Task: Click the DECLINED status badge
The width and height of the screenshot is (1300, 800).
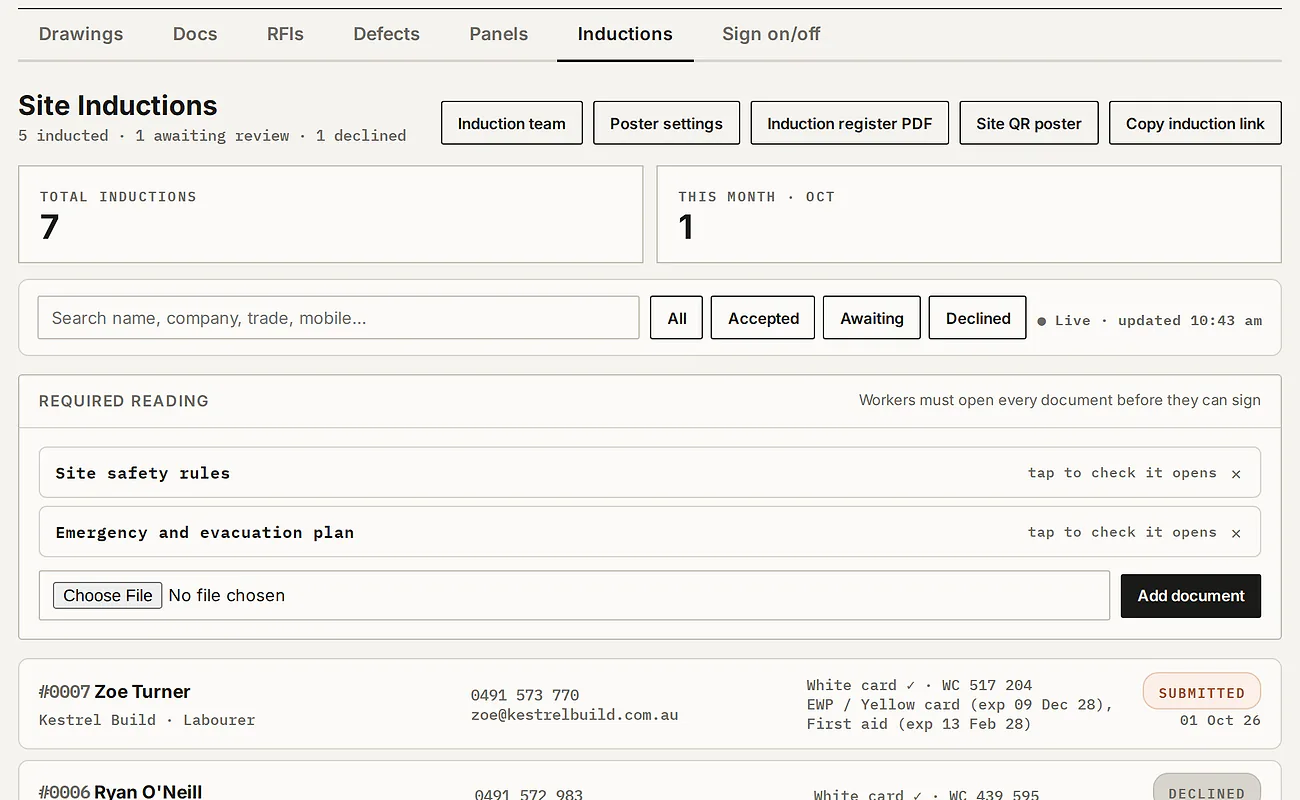Action: pos(1207,787)
